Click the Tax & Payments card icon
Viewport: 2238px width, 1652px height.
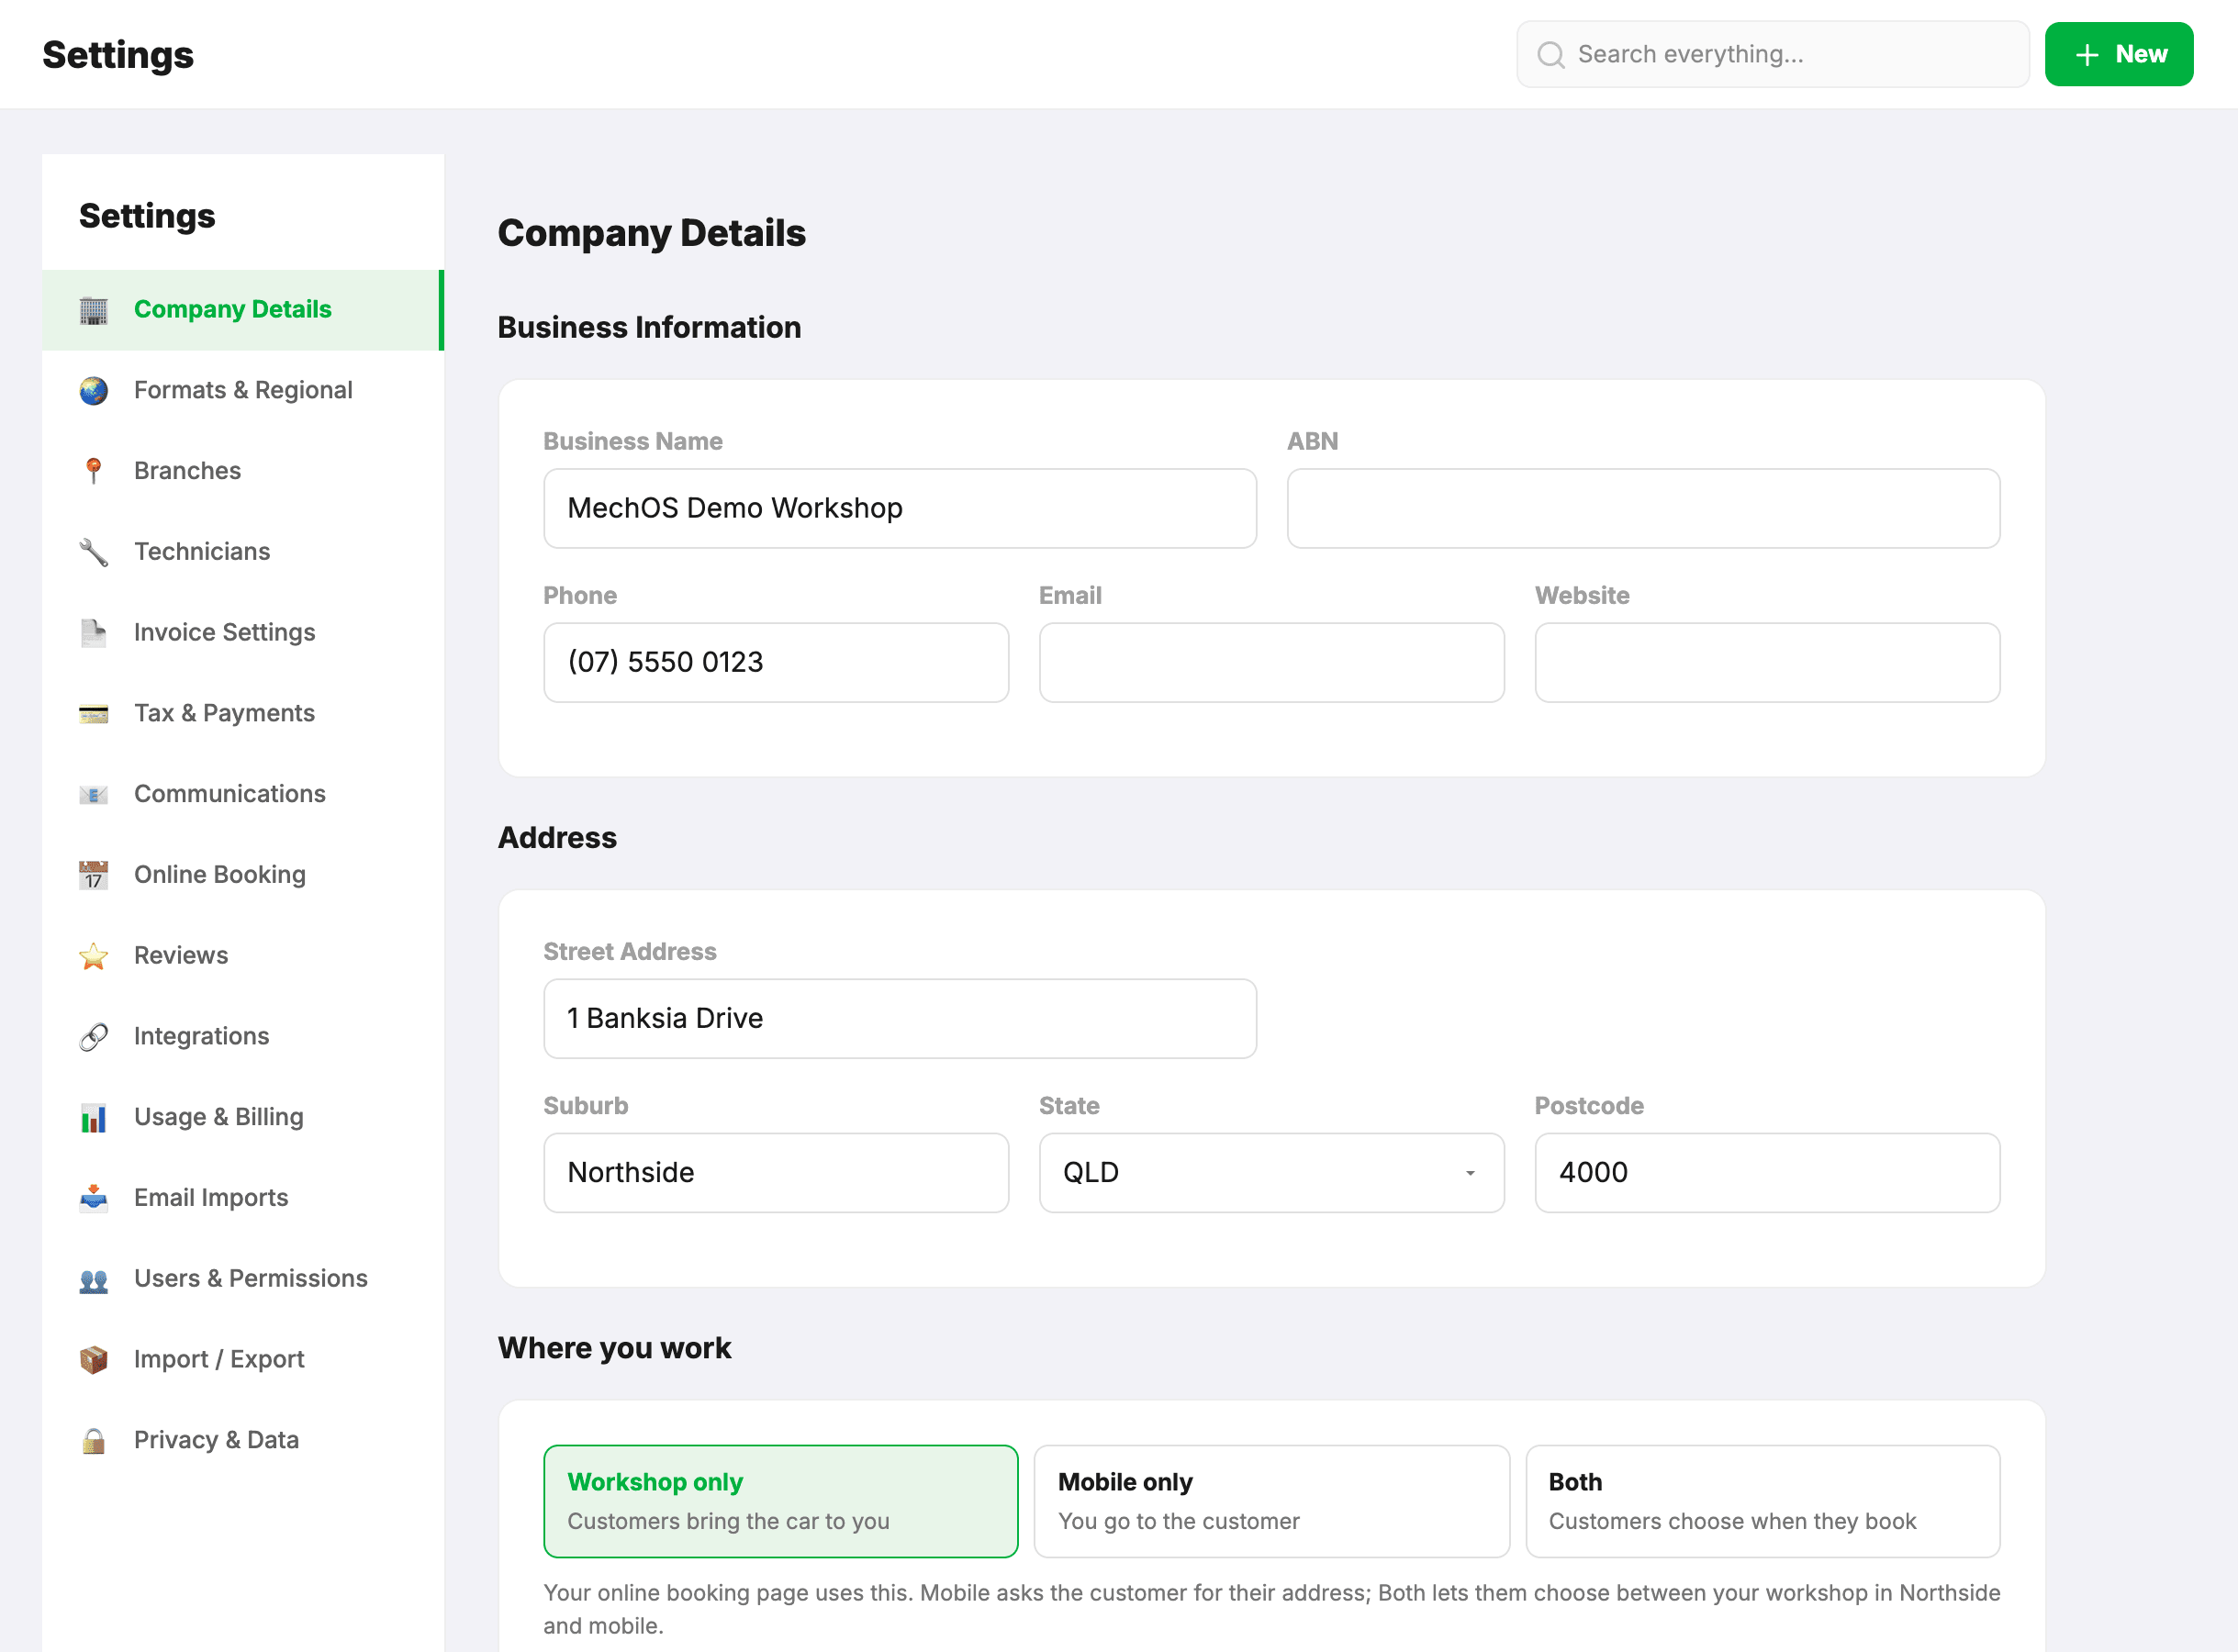click(93, 714)
